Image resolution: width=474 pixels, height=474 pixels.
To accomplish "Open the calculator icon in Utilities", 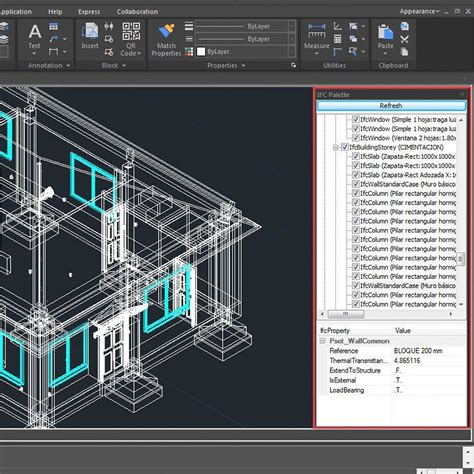I will point(338,39).
